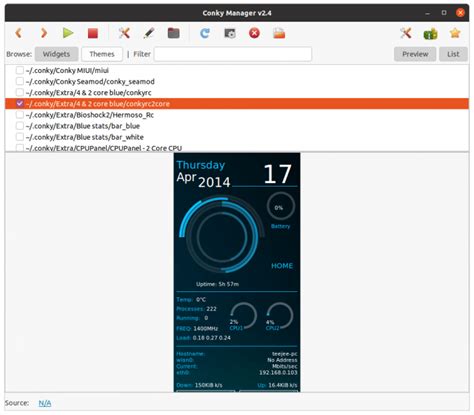This screenshot has height=415, width=474.
Task: Reload widget list with blue refresh icon
Action: 205,33
